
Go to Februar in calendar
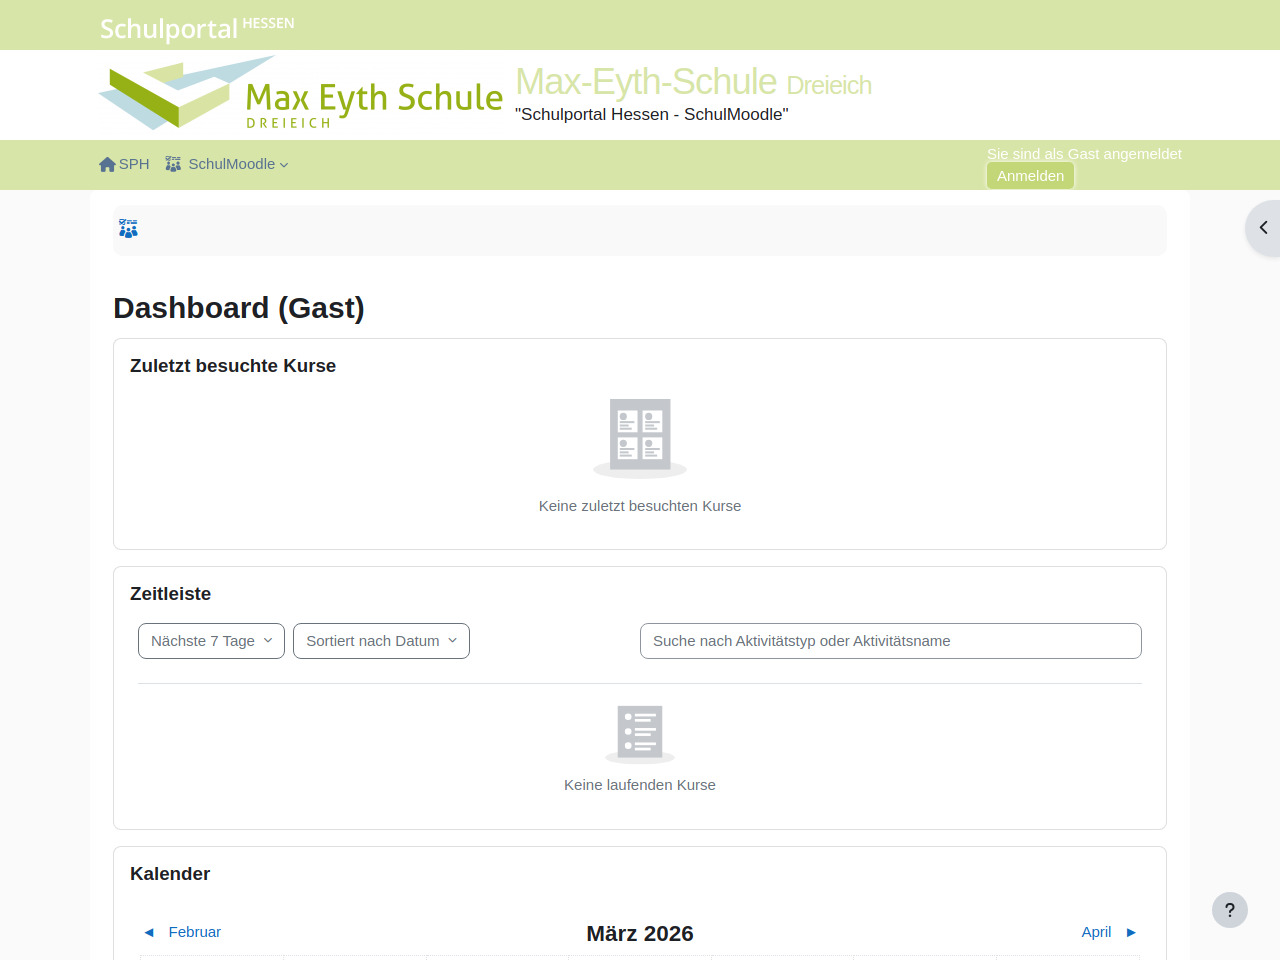pos(194,932)
